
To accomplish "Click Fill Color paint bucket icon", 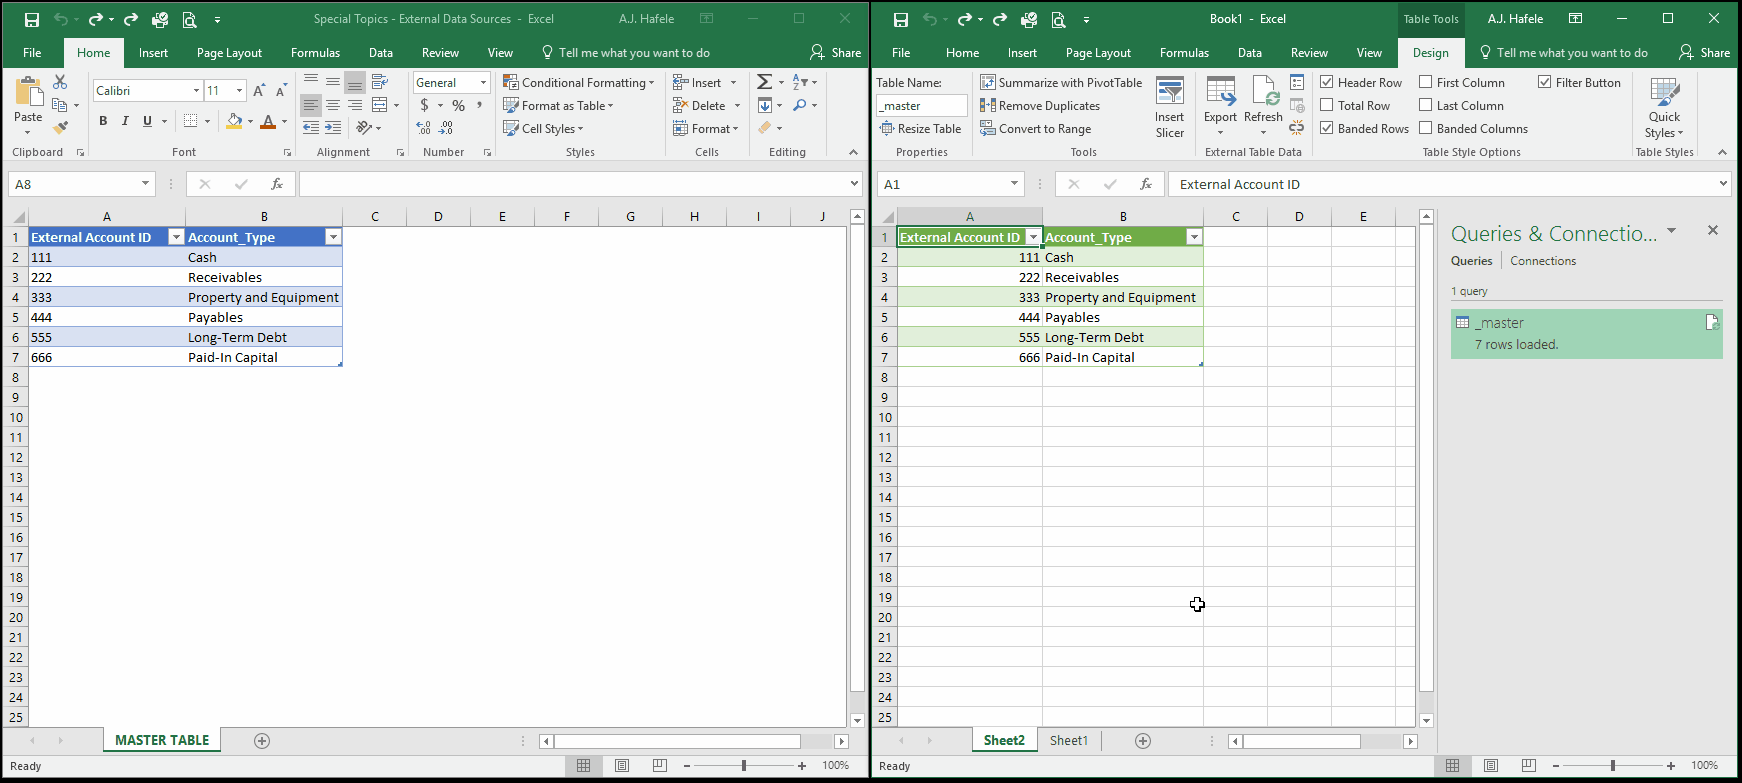I will coord(234,121).
